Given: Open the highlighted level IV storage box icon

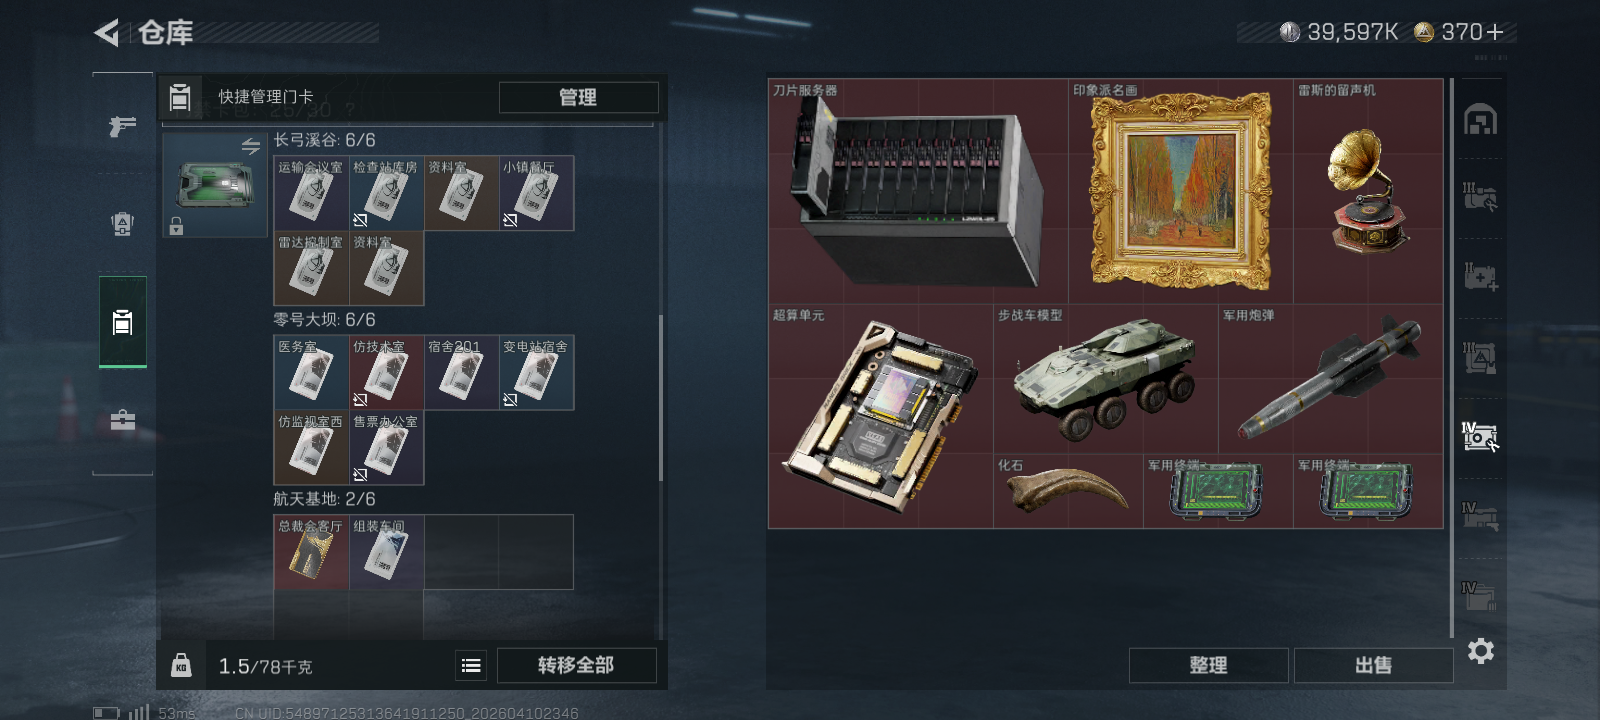Looking at the screenshot, I should (1480, 436).
